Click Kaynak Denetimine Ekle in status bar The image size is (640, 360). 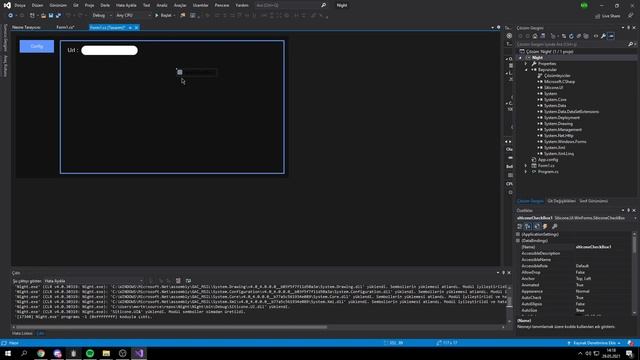[x=594, y=343]
